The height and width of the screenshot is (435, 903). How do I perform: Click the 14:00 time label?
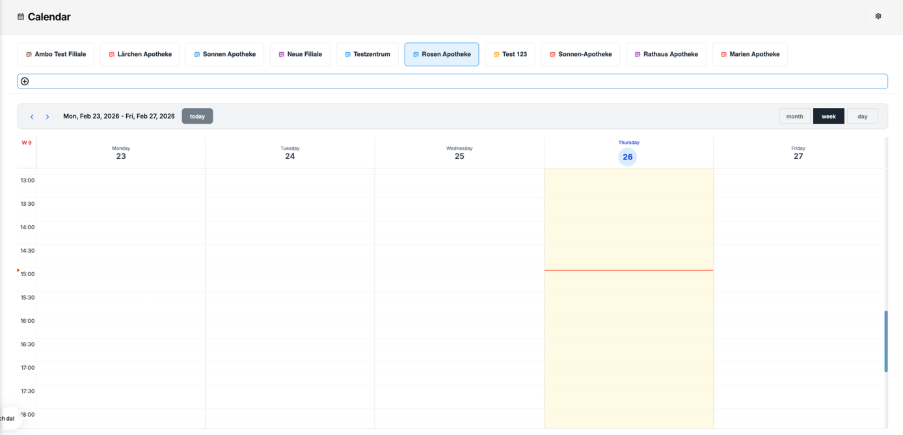[x=28, y=227]
